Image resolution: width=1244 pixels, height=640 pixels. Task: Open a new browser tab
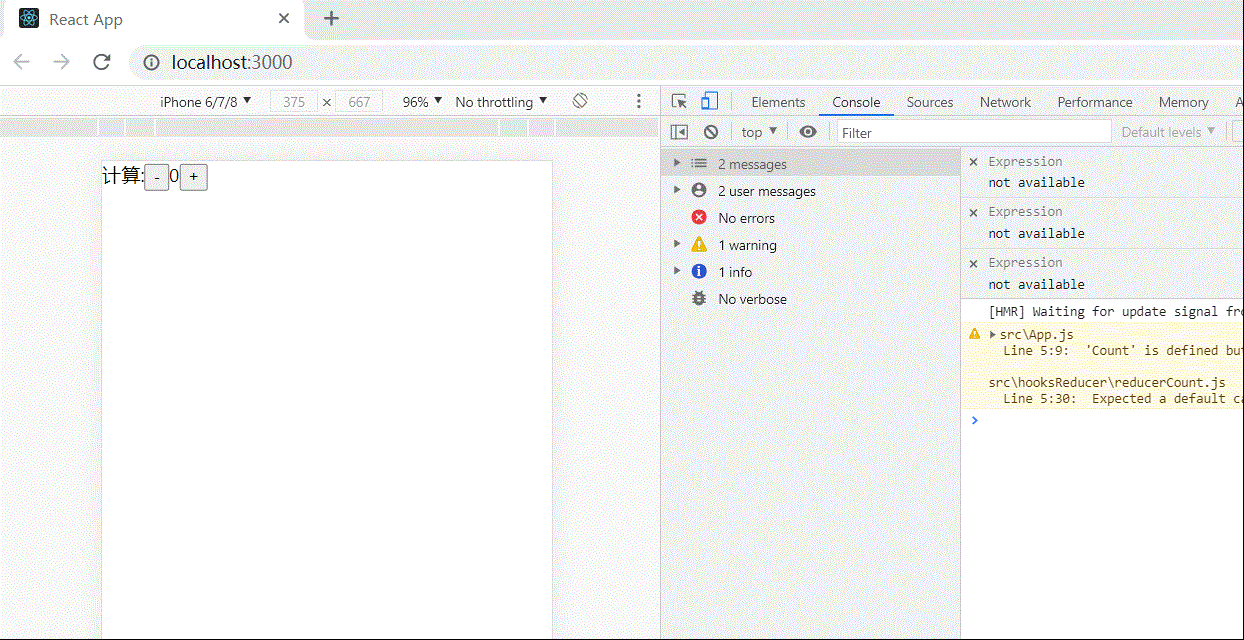coord(331,19)
